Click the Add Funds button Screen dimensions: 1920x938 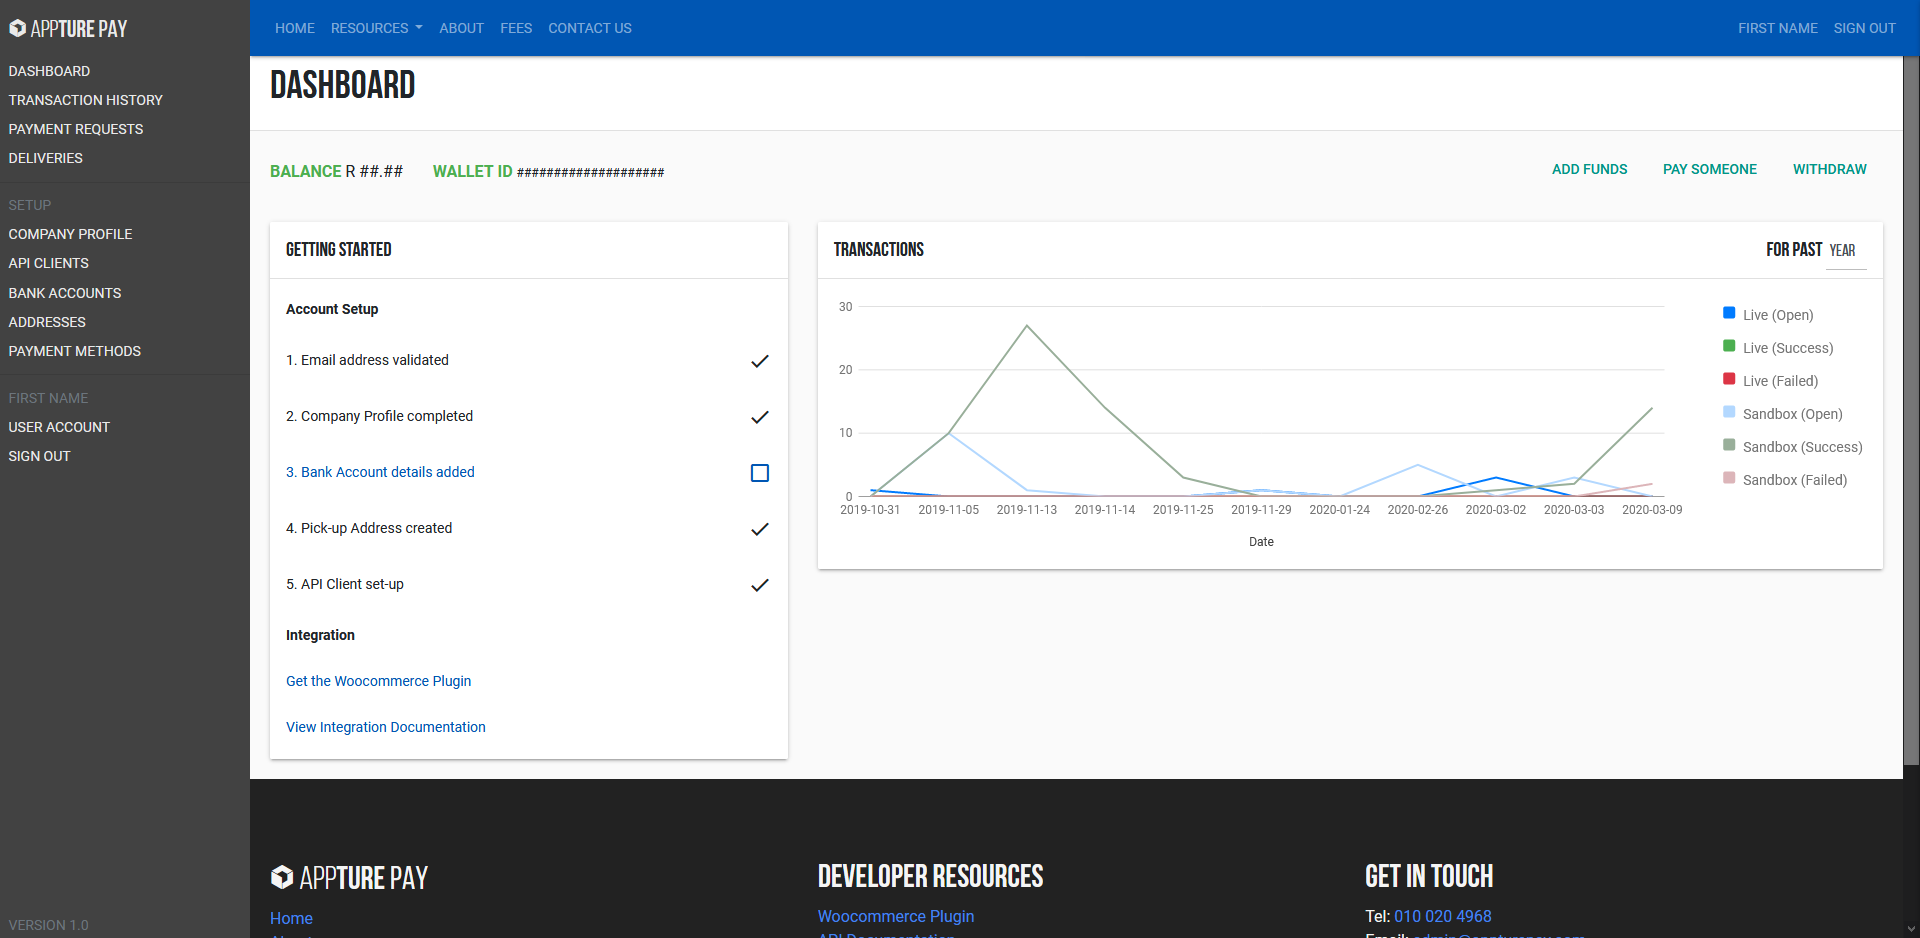point(1589,169)
